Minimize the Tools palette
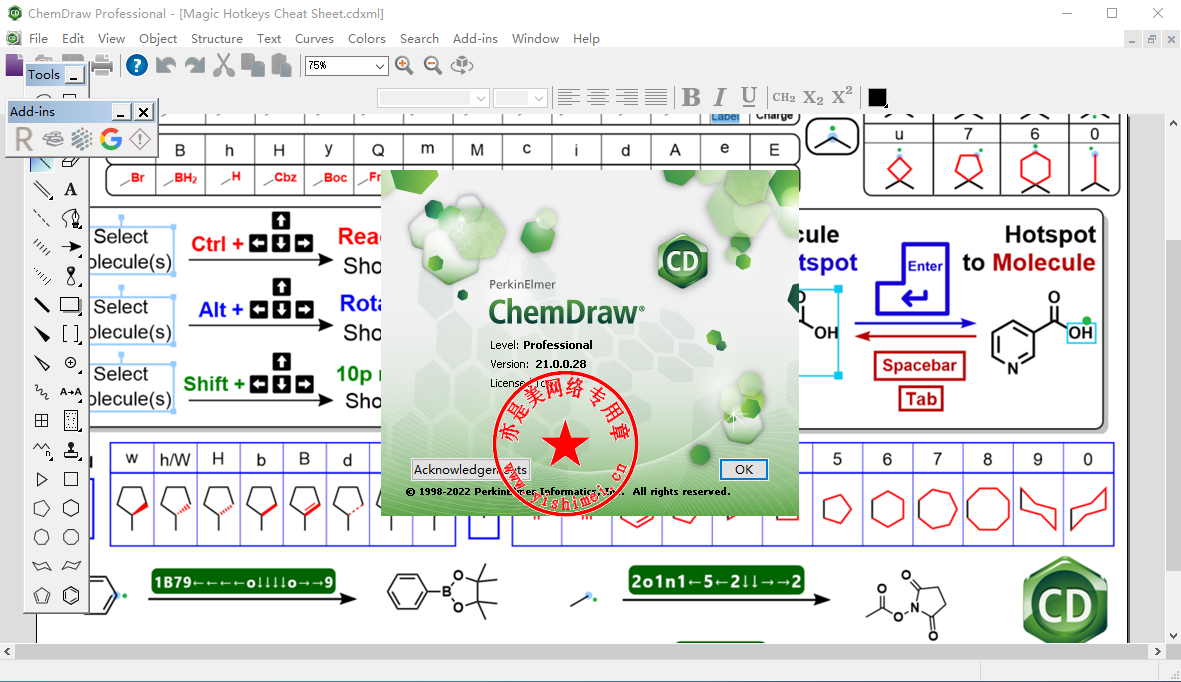 pyautogui.click(x=73, y=75)
